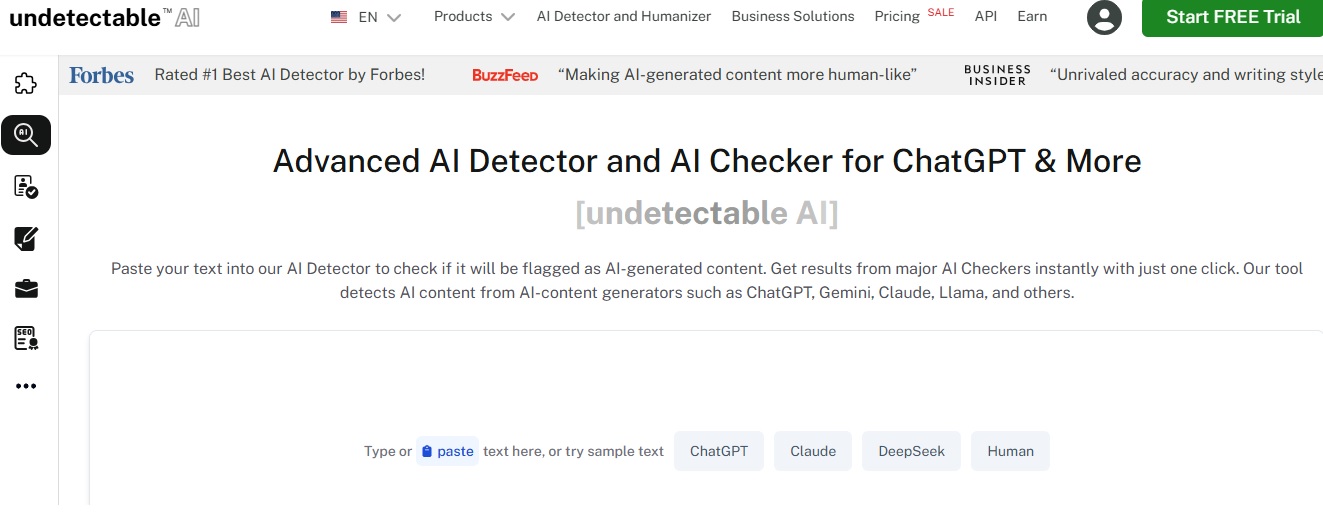Open Business Solutions menu item

point(793,17)
